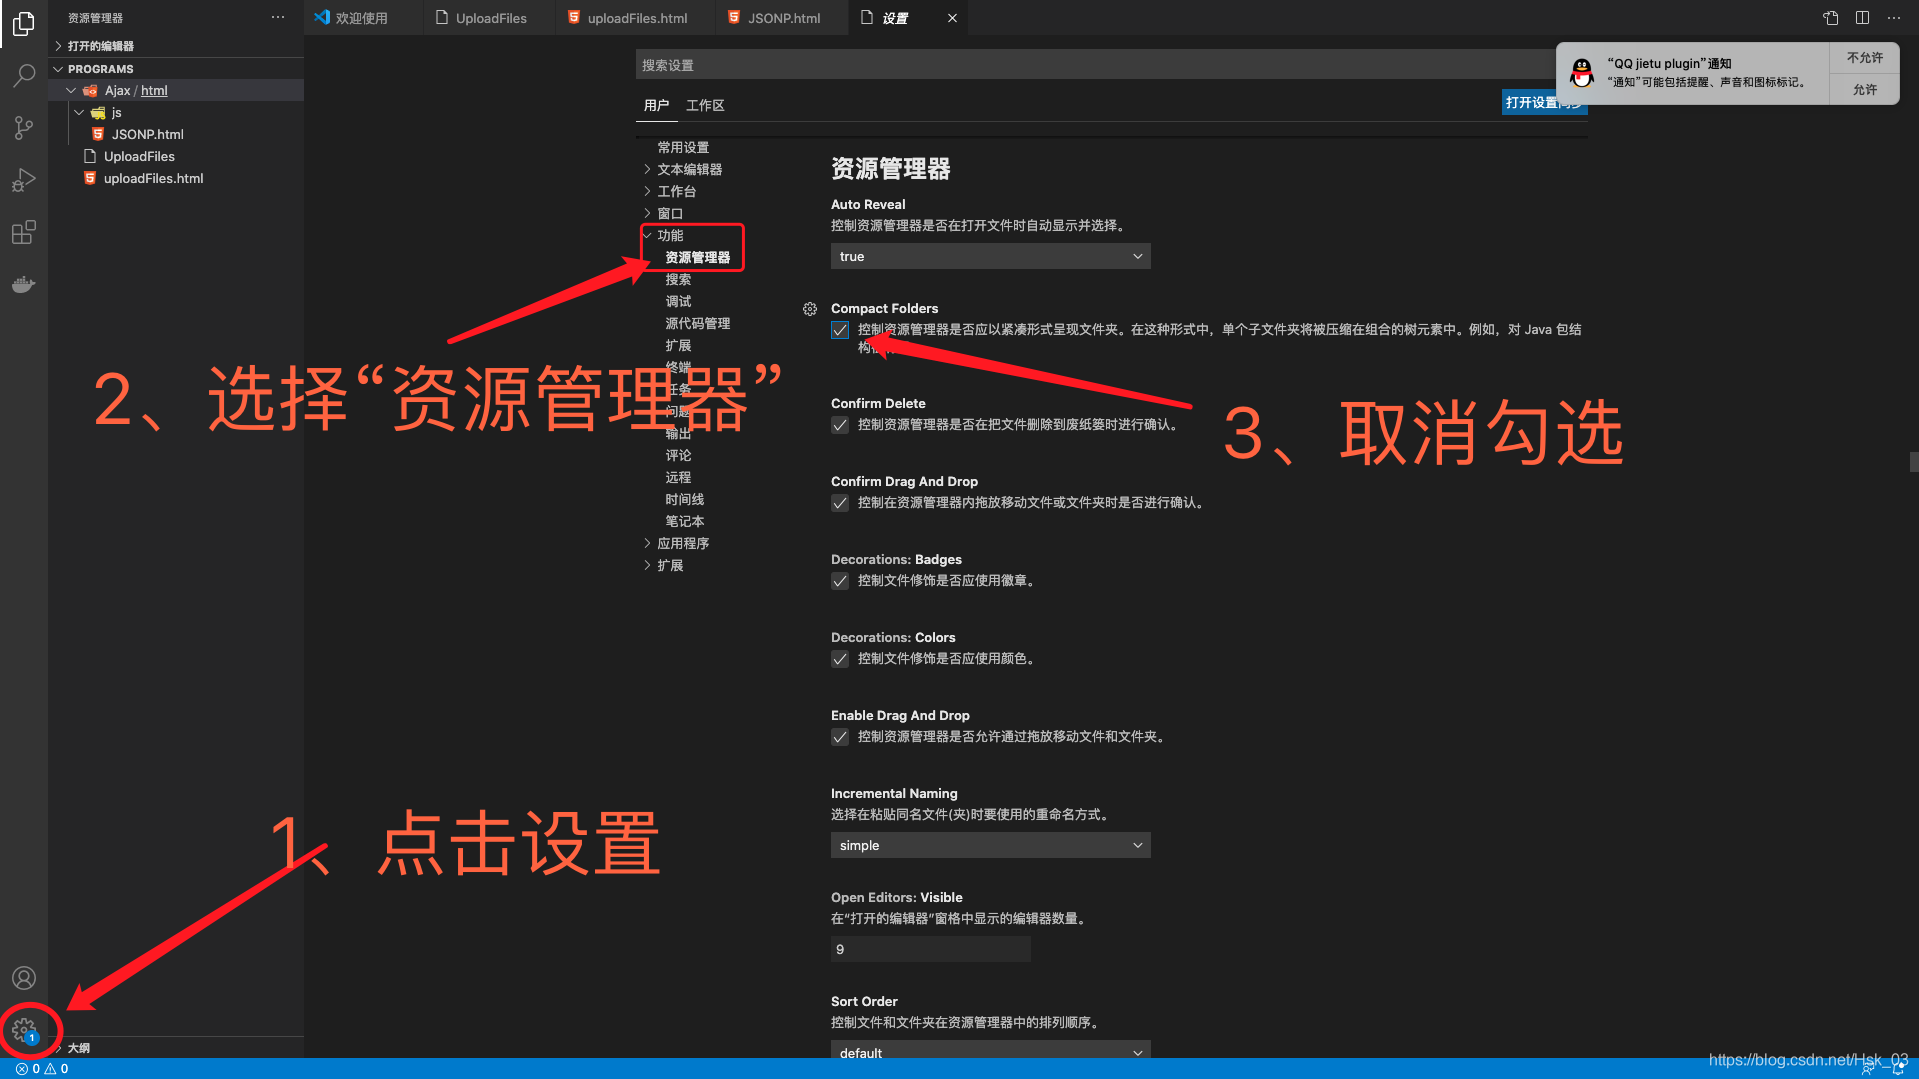Click Open Editors Visible number field
The image size is (1919, 1079).
[930, 950]
